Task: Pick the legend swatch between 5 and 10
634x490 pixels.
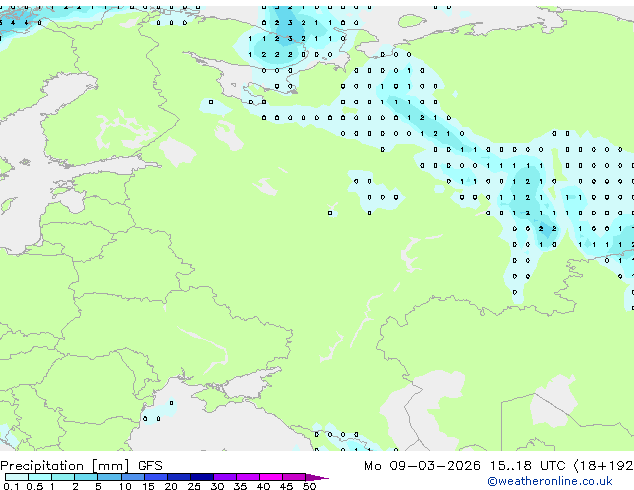Action: [x=109, y=477]
